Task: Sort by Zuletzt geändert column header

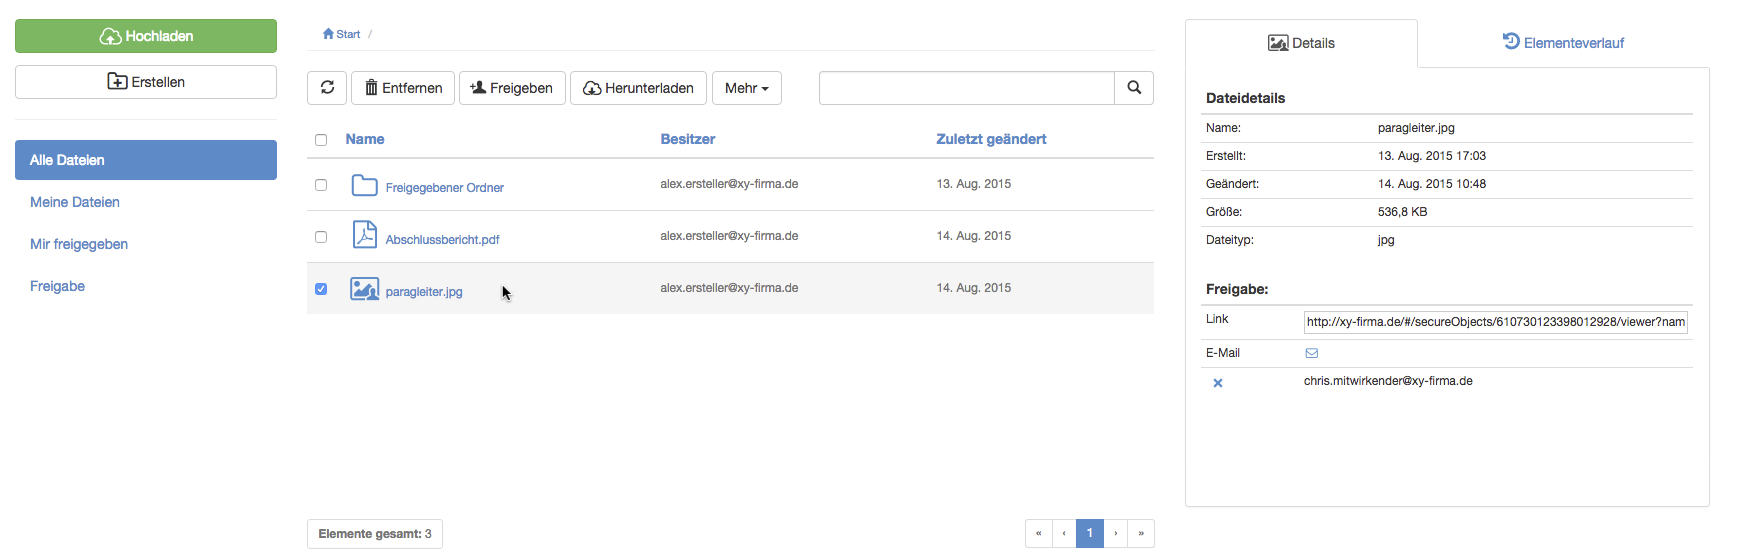Action: 991,139
